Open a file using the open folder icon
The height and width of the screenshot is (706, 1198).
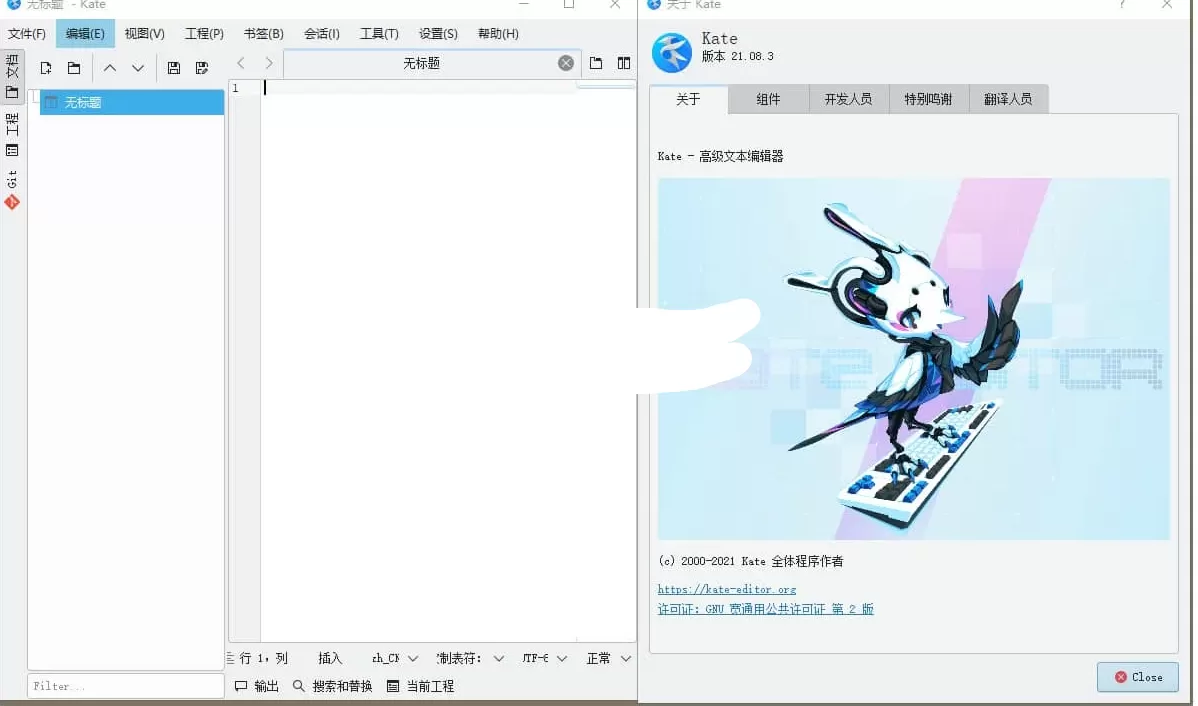tap(73, 67)
